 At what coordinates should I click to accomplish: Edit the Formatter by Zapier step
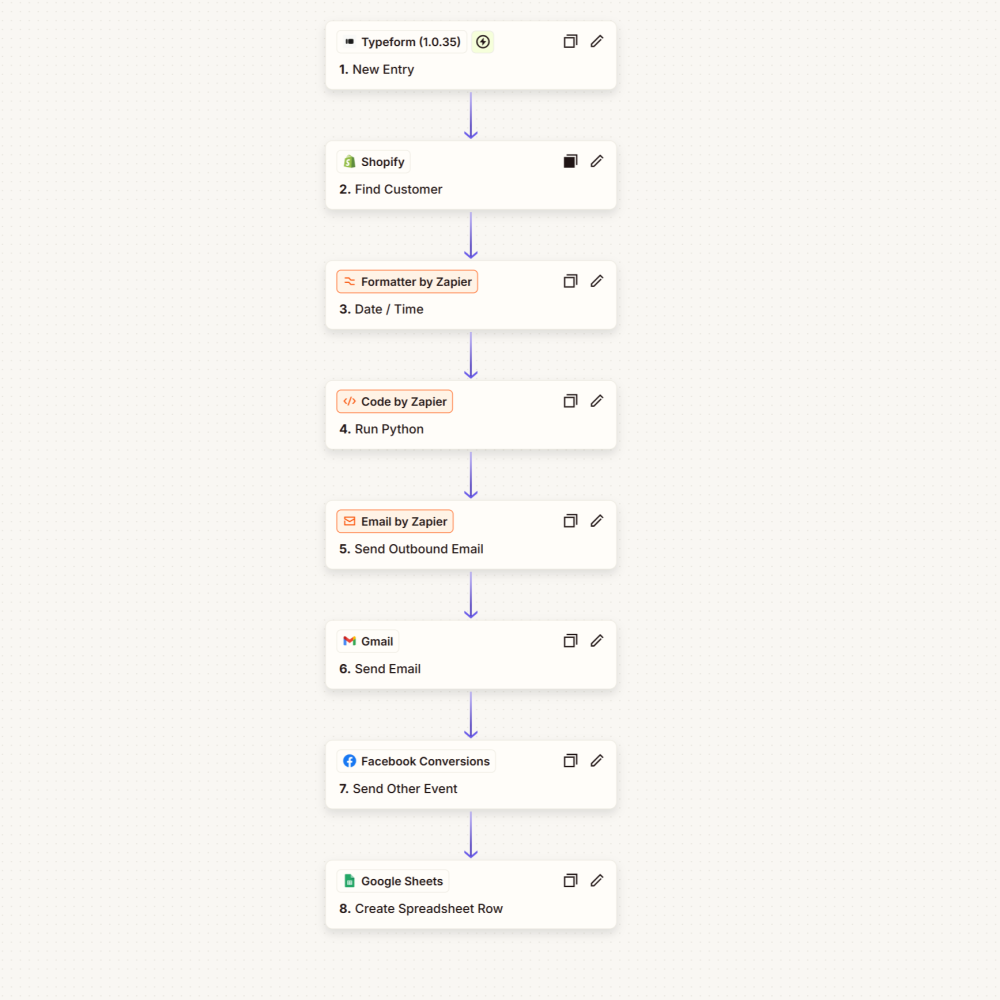(596, 281)
